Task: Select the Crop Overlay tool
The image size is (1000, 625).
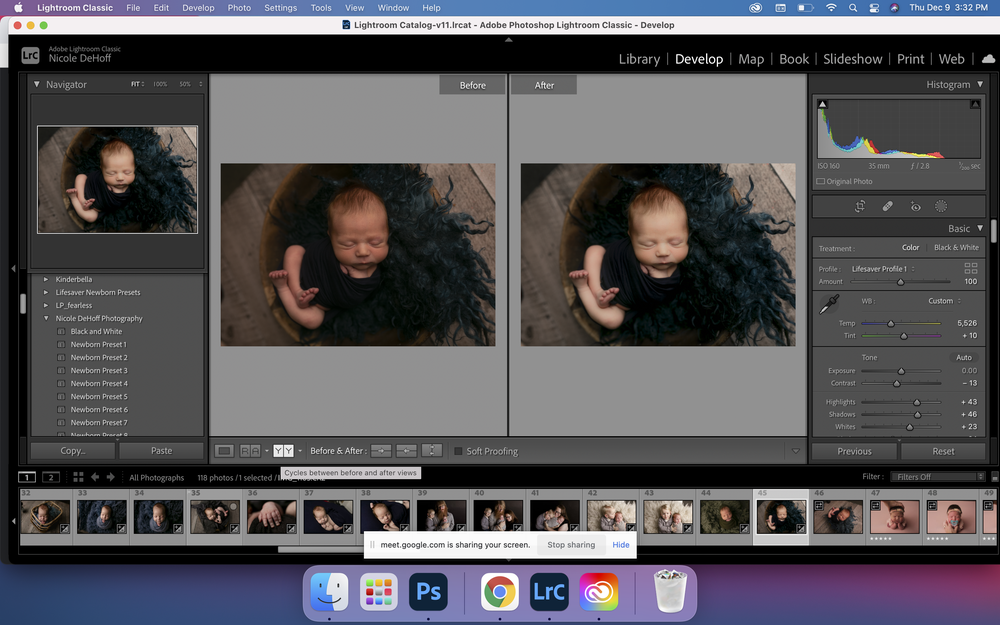Action: (860, 206)
